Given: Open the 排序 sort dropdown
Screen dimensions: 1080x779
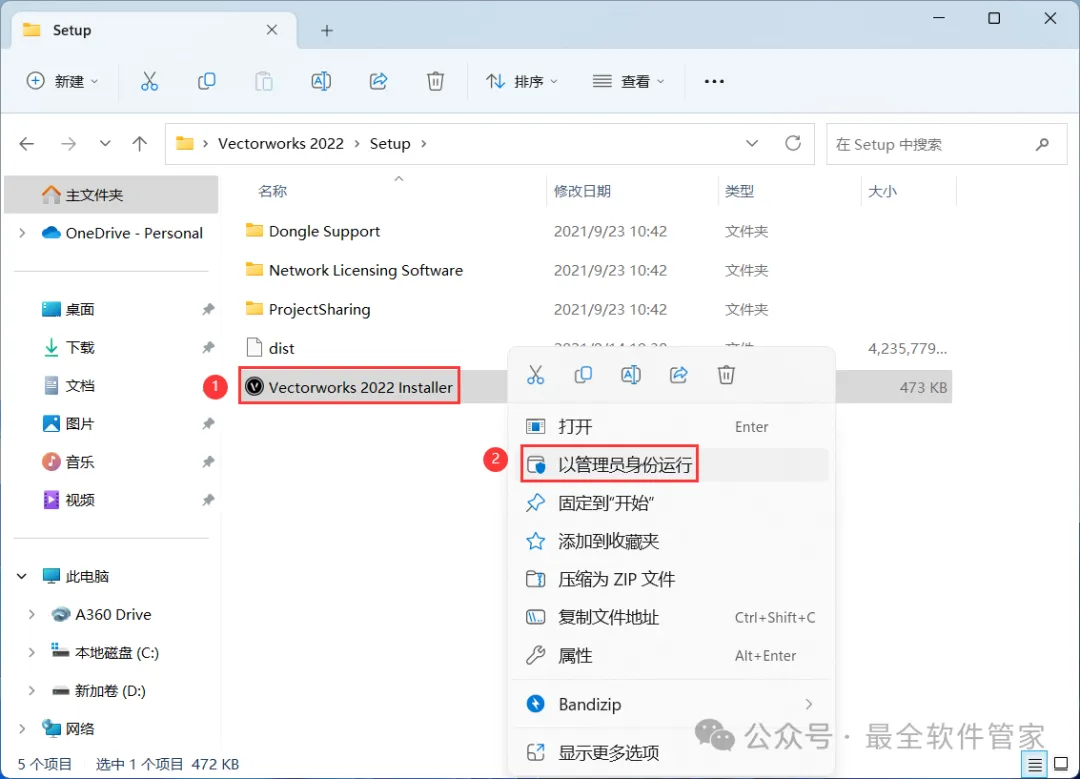Looking at the screenshot, I should [521, 81].
